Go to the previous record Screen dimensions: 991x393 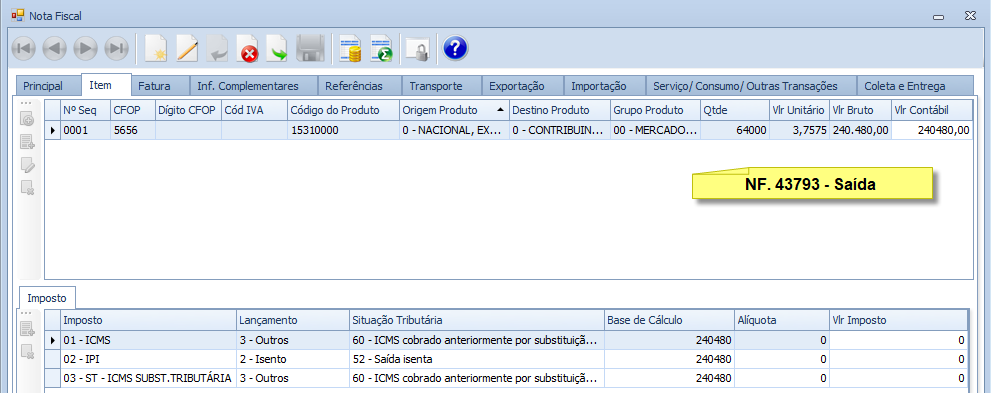(x=54, y=48)
